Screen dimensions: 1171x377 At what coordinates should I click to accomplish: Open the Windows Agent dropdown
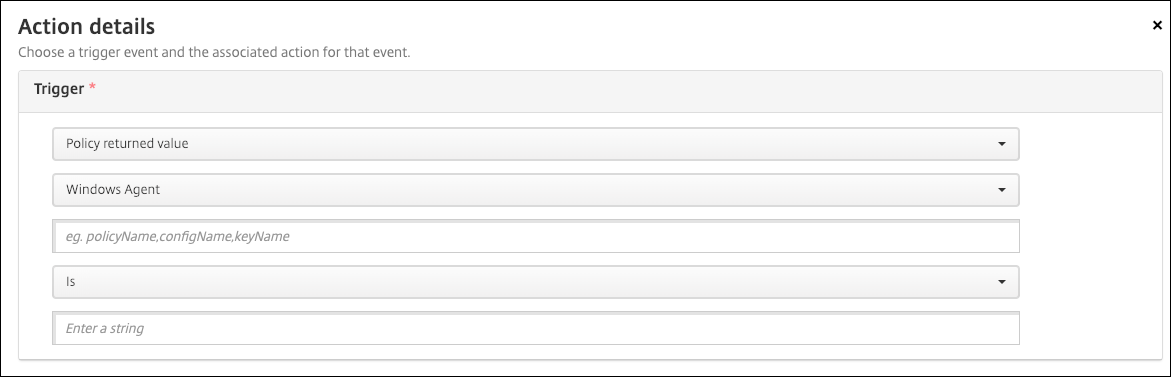[x=535, y=190]
